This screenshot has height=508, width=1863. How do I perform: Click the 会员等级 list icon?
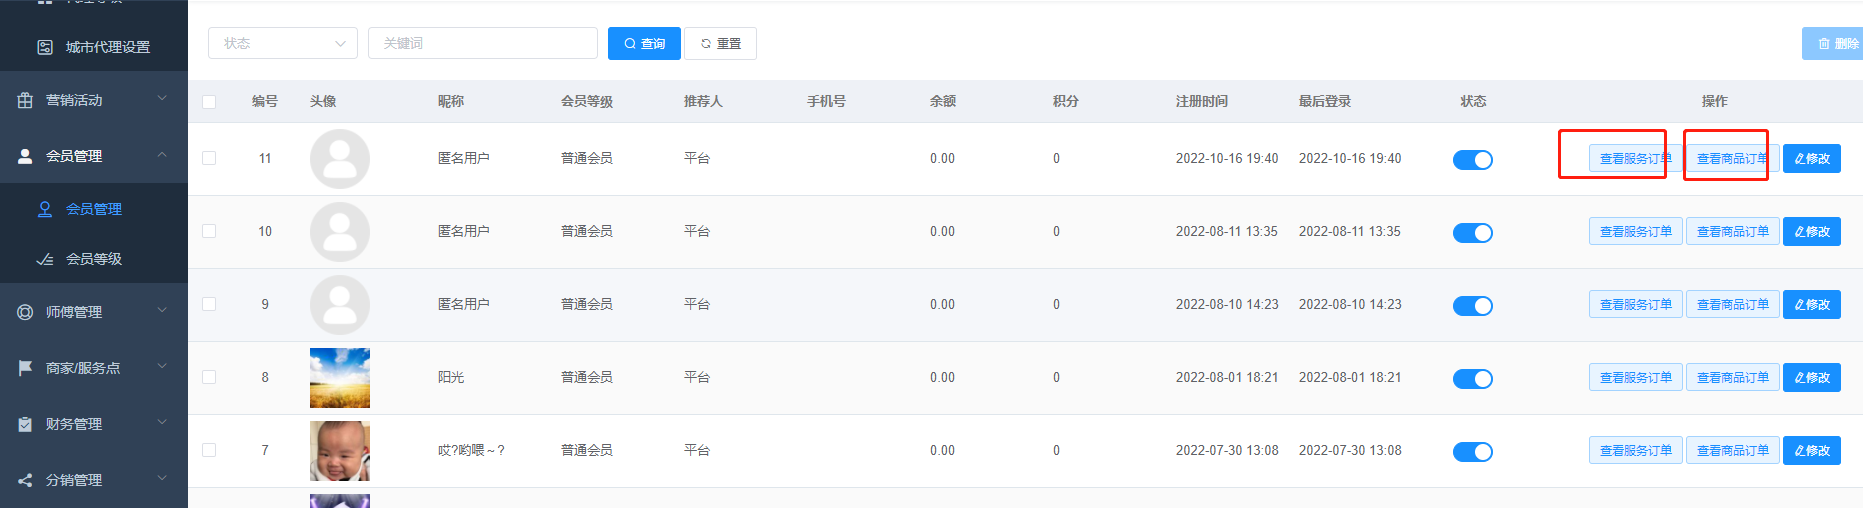[45, 259]
